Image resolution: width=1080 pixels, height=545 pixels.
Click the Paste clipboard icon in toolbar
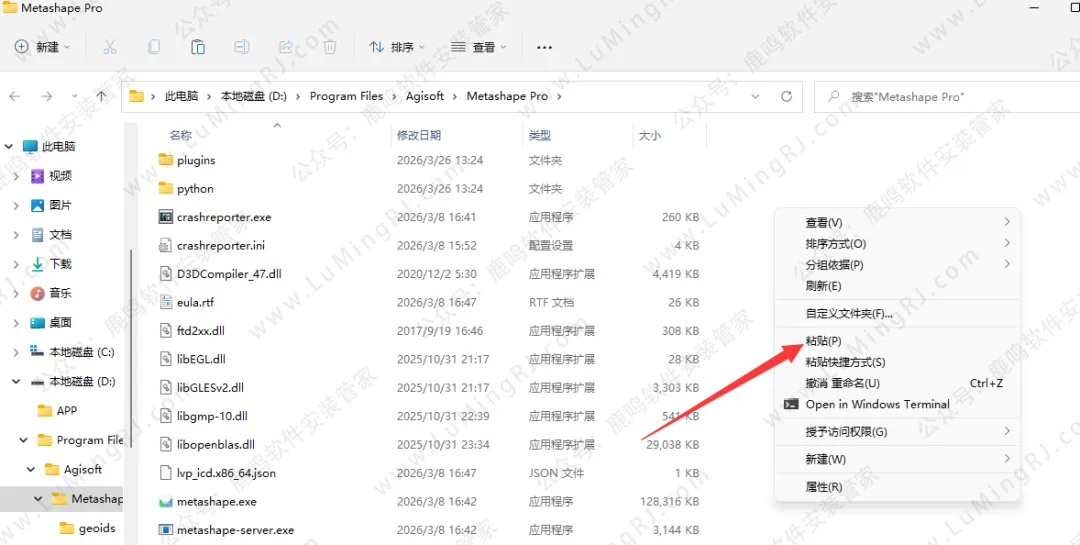click(x=198, y=47)
